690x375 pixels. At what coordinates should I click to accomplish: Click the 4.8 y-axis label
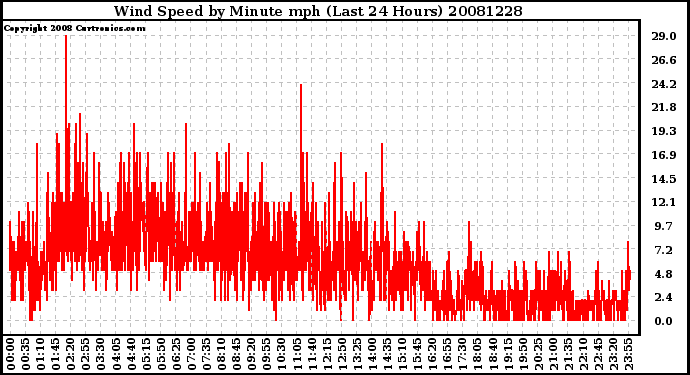[664, 274]
